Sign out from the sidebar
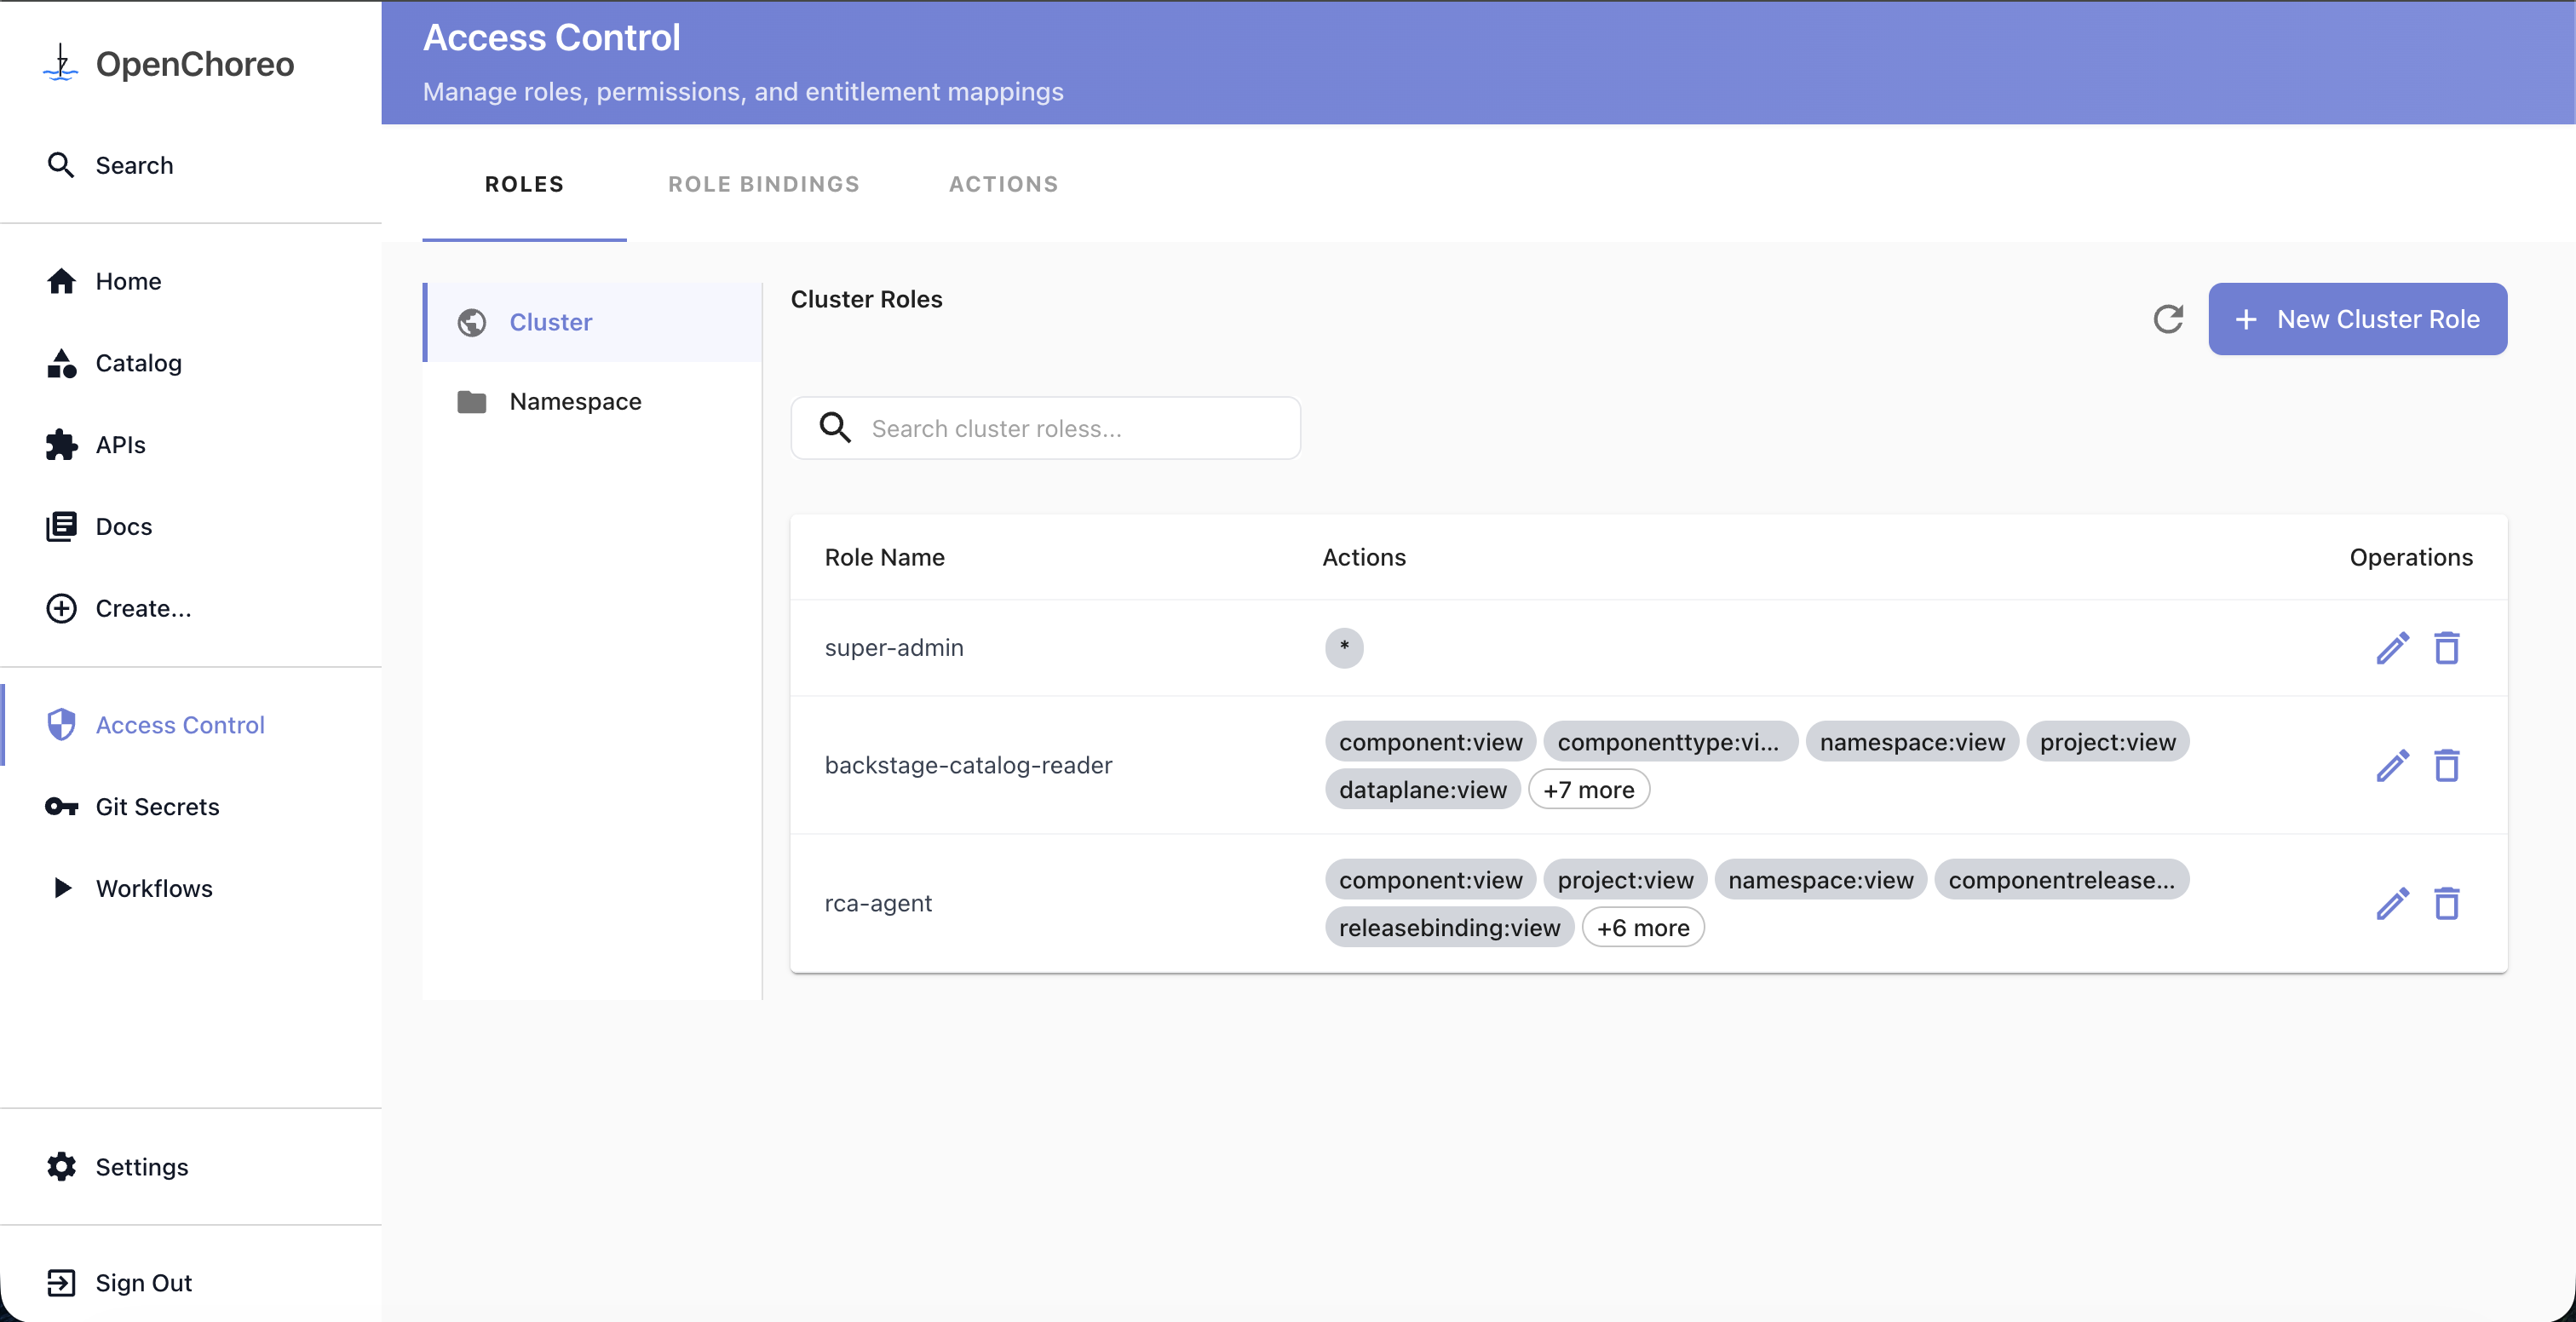Screen dimensions: 2576x1322 coord(143,1282)
